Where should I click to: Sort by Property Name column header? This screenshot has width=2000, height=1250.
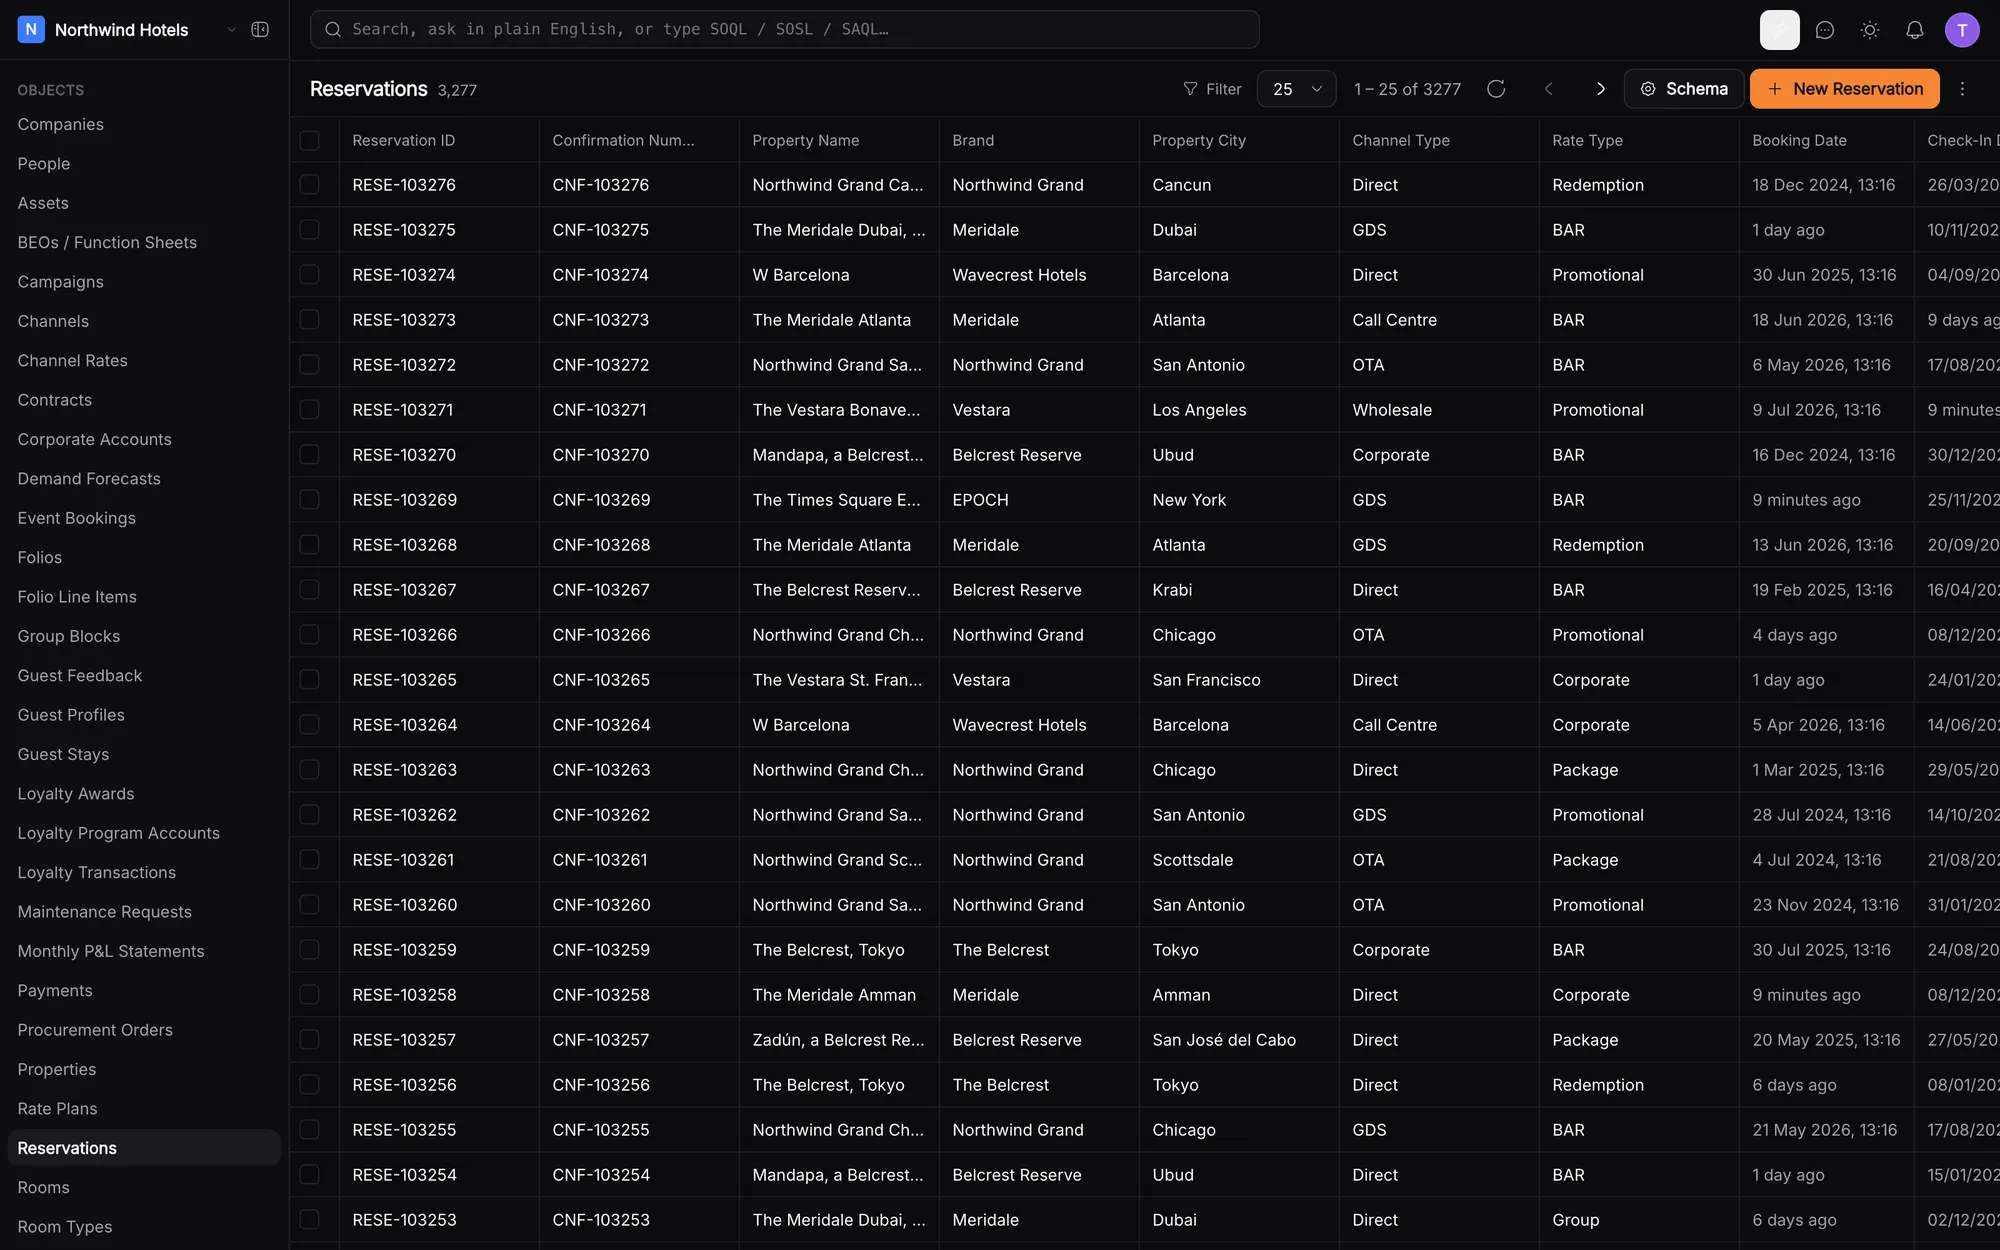coord(805,140)
